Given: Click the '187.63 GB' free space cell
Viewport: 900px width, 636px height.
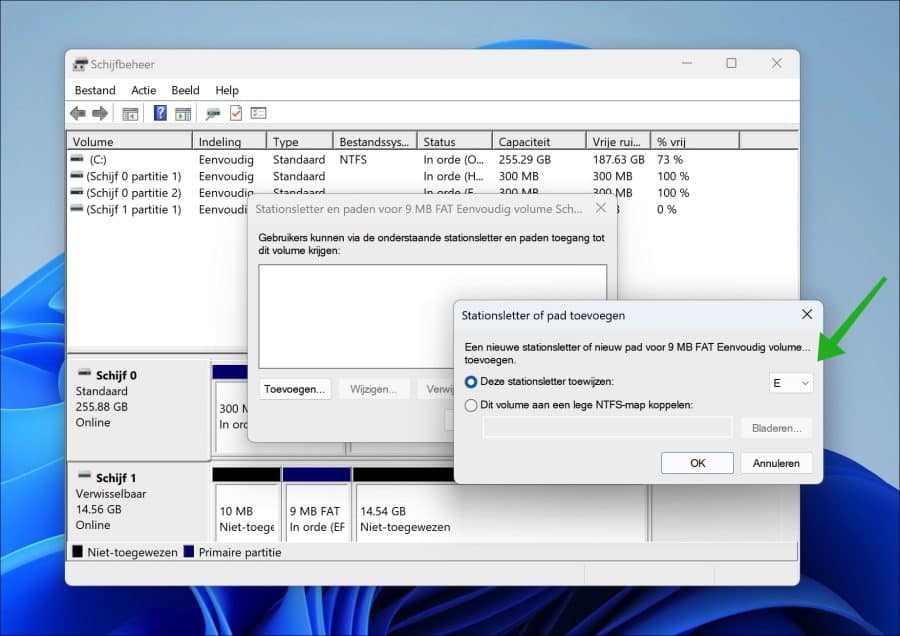Looking at the screenshot, I should click(x=618, y=159).
